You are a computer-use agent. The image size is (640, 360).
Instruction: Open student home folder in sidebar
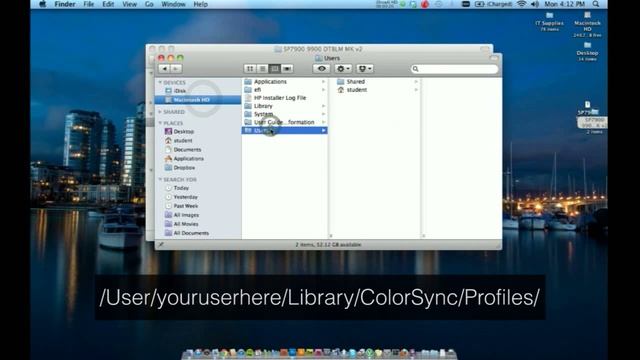pos(182,140)
